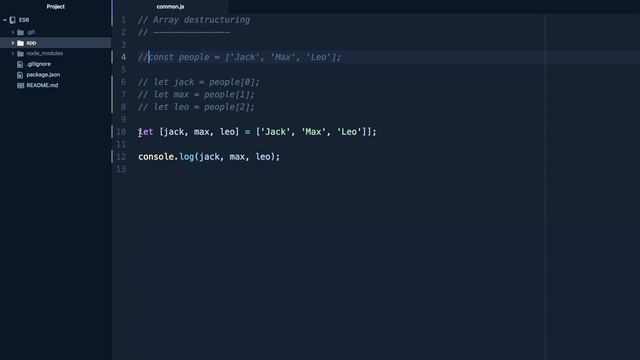Select the app folder name
The height and width of the screenshot is (360, 640).
pos(31,43)
